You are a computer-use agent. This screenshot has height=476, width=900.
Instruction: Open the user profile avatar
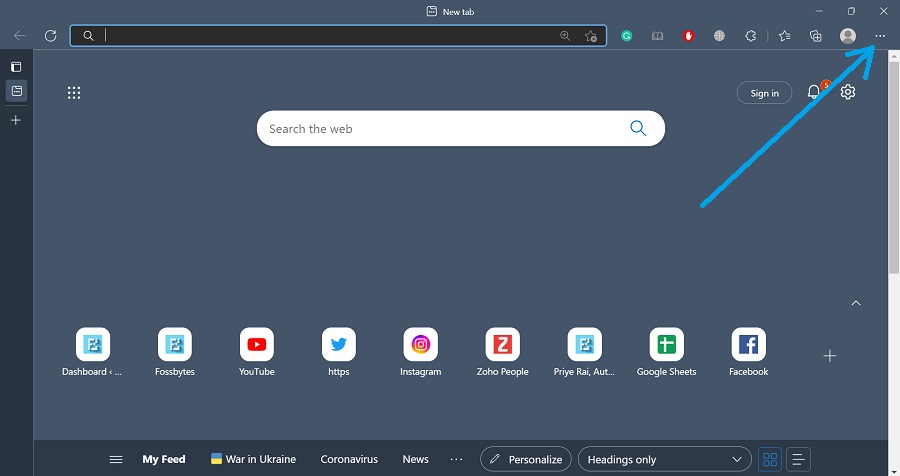pos(848,36)
